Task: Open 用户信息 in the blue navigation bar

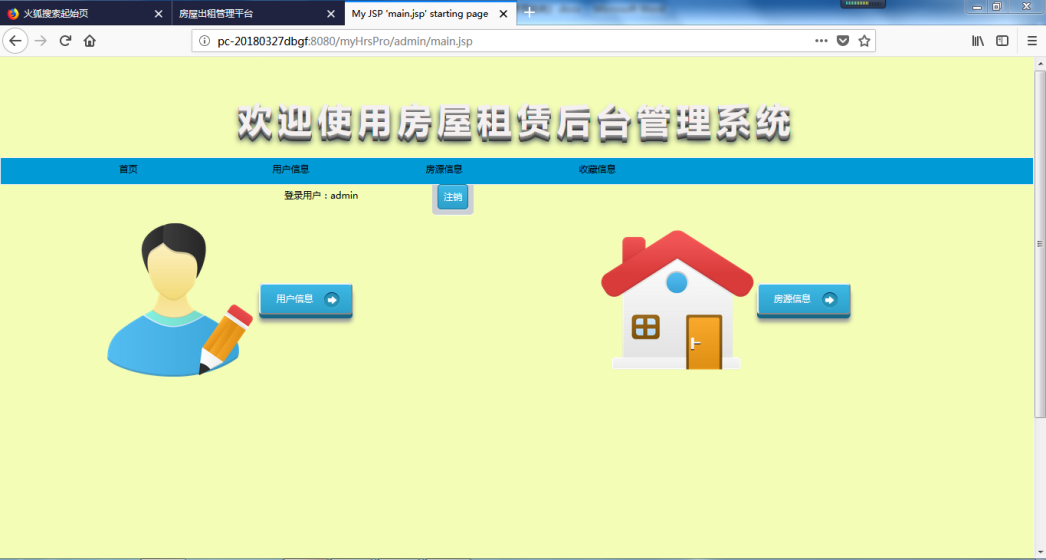Action: click(290, 170)
